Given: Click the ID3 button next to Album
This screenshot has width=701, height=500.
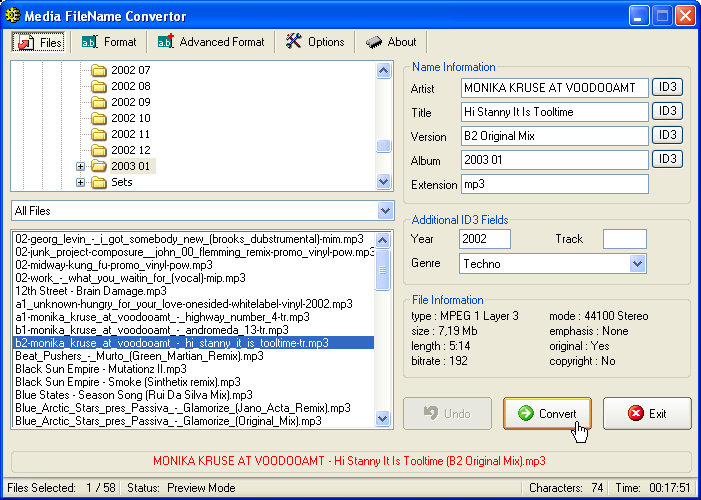Looking at the screenshot, I should (x=667, y=159).
